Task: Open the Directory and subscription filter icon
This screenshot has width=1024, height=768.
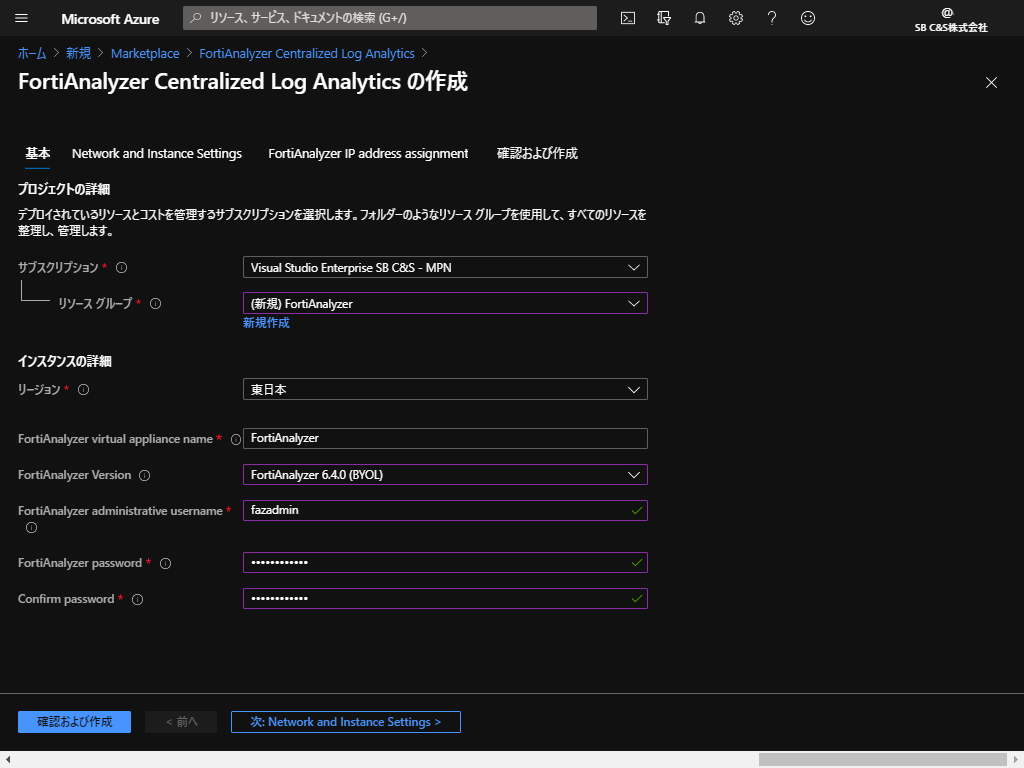Action: (x=664, y=18)
